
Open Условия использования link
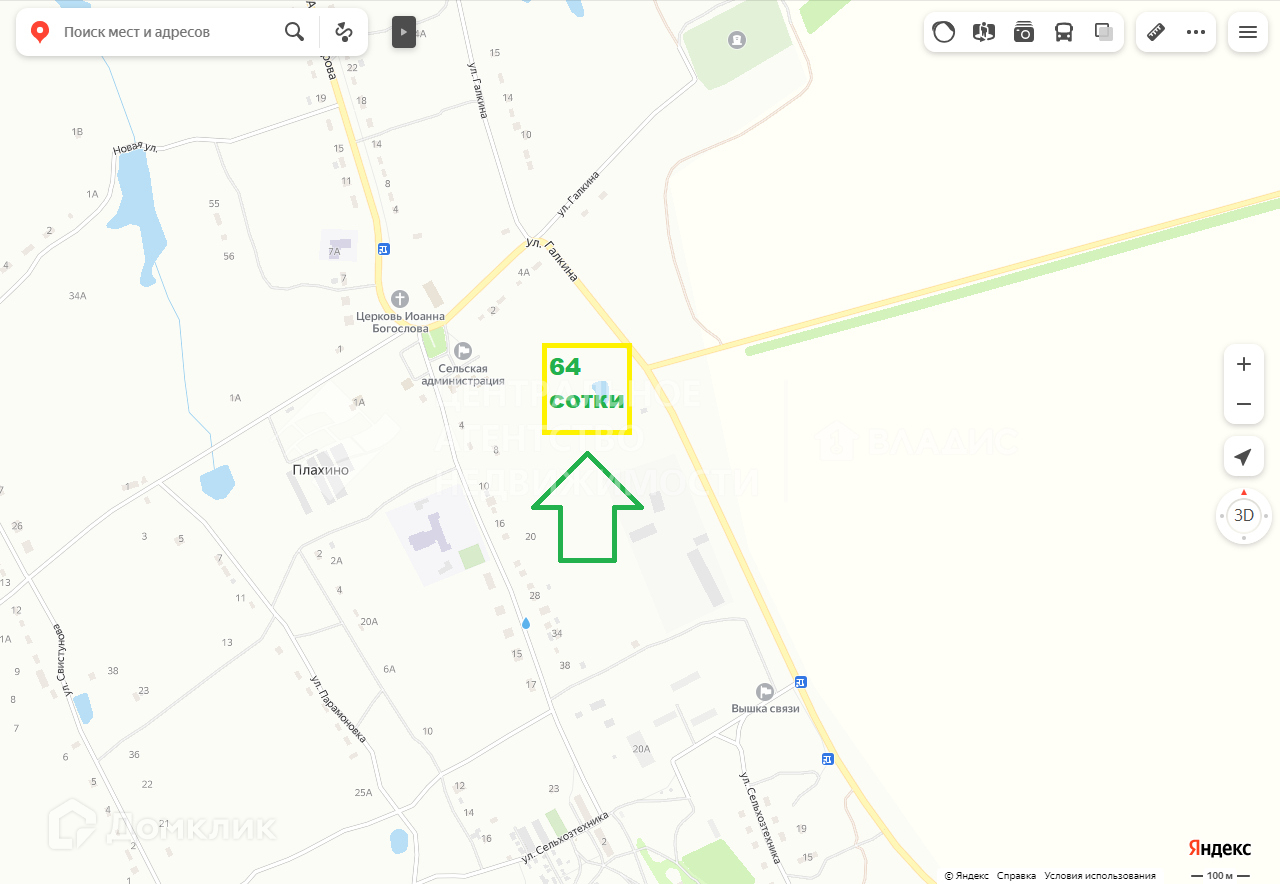click(x=1100, y=876)
